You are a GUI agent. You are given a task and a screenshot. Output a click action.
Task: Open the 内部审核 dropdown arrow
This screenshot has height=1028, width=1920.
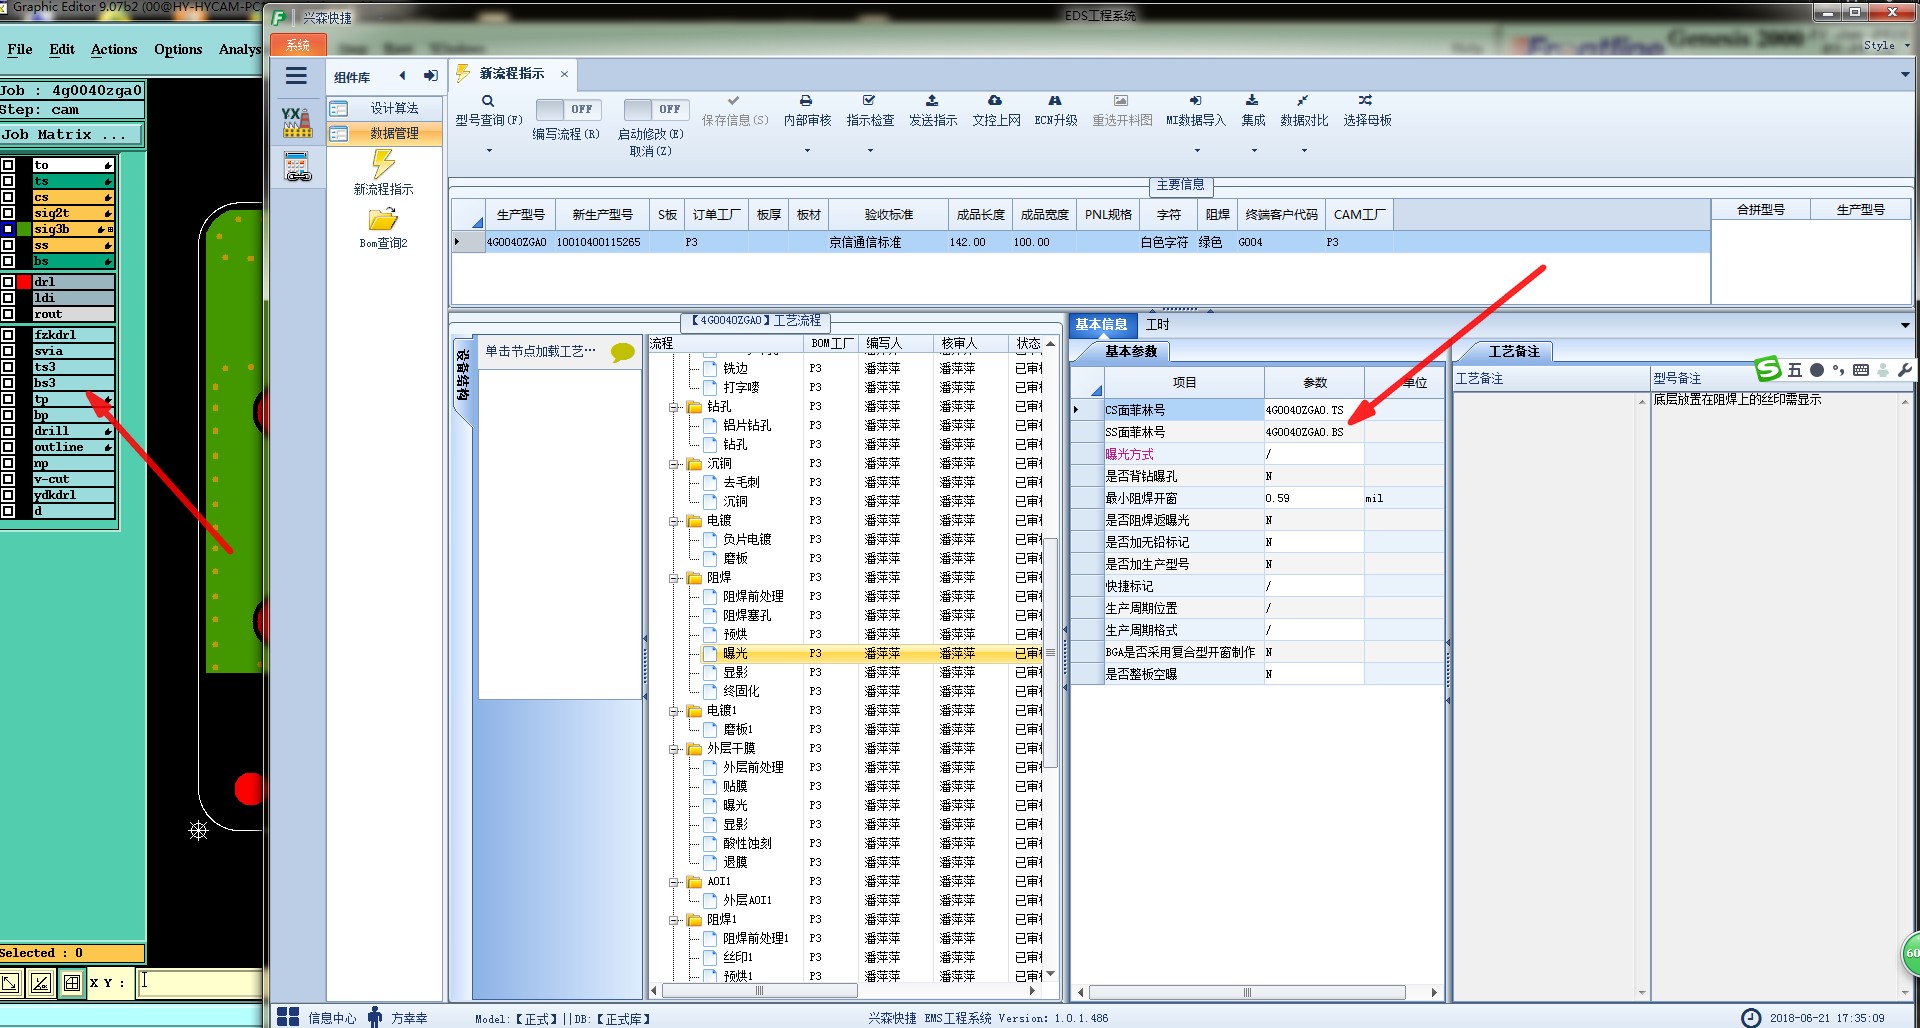click(x=807, y=151)
